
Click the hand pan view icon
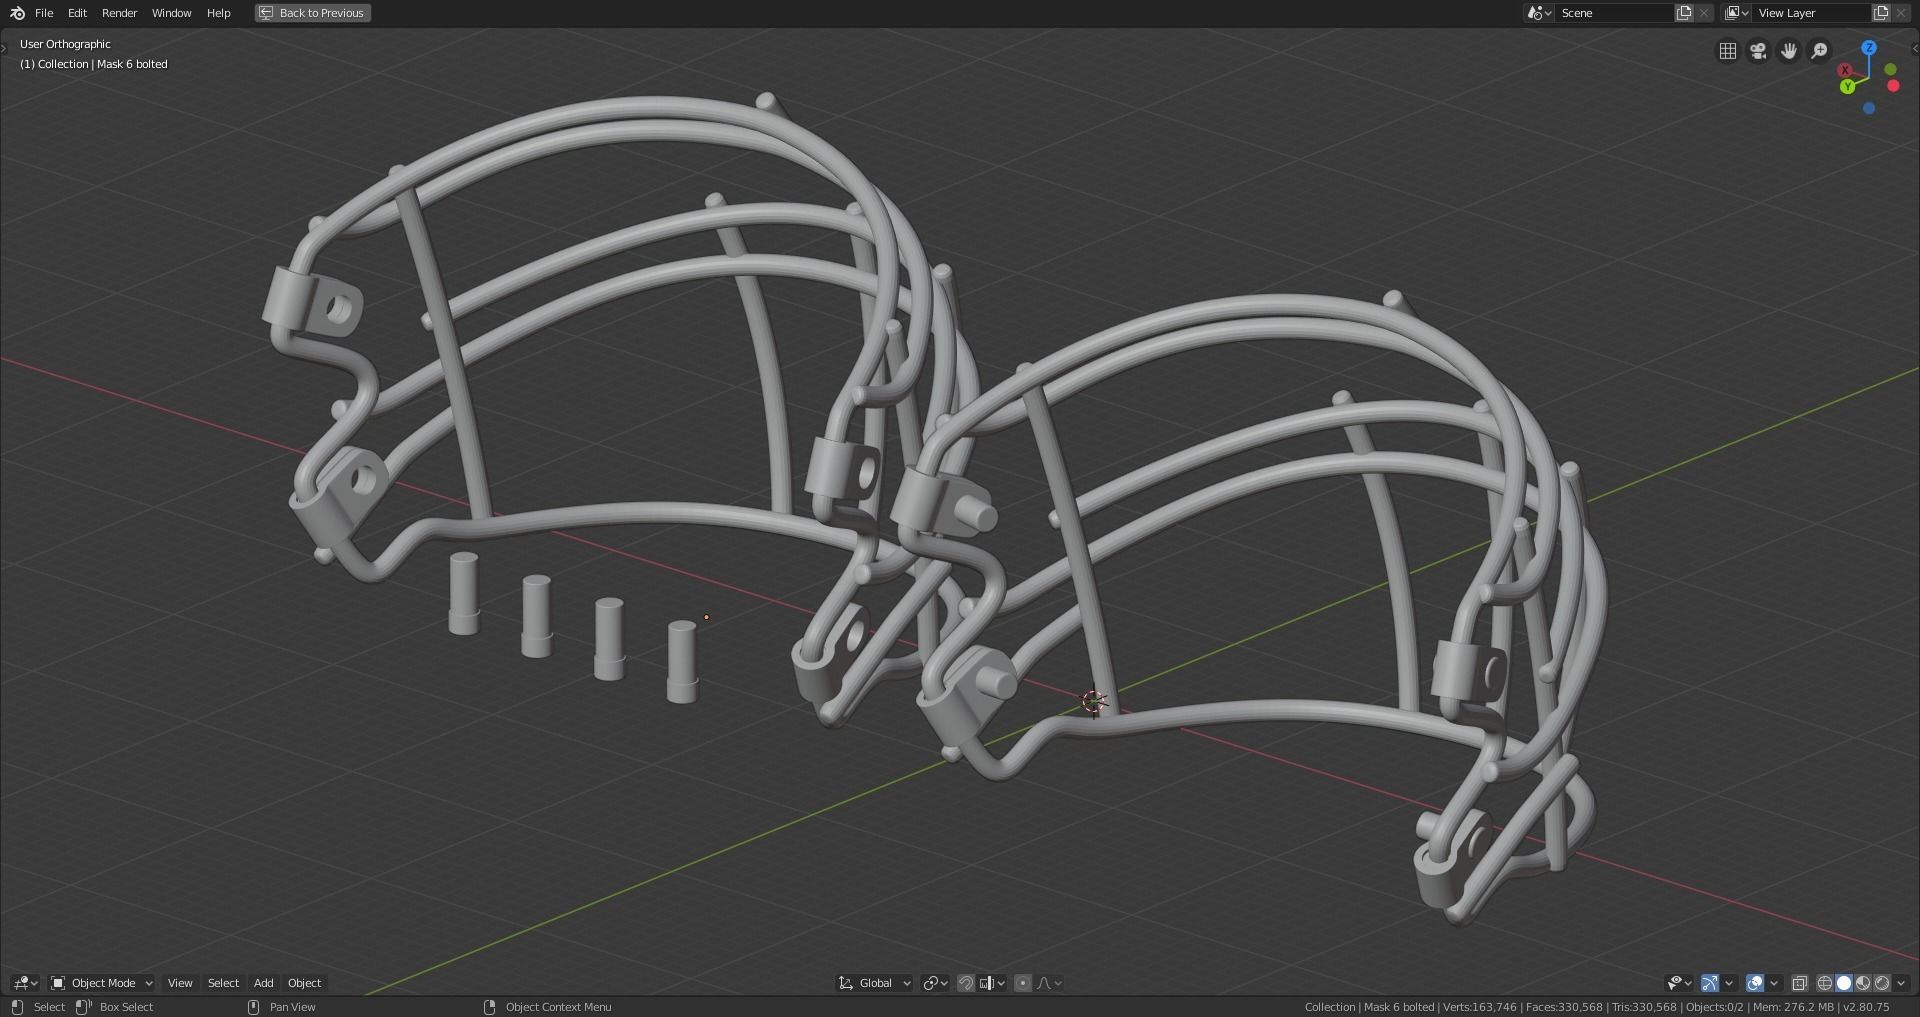[1789, 51]
